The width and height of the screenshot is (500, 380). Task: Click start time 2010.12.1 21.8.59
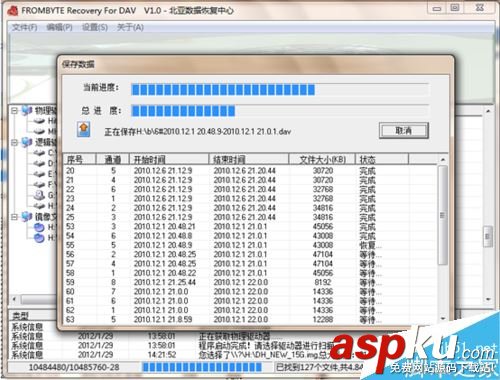point(163,319)
